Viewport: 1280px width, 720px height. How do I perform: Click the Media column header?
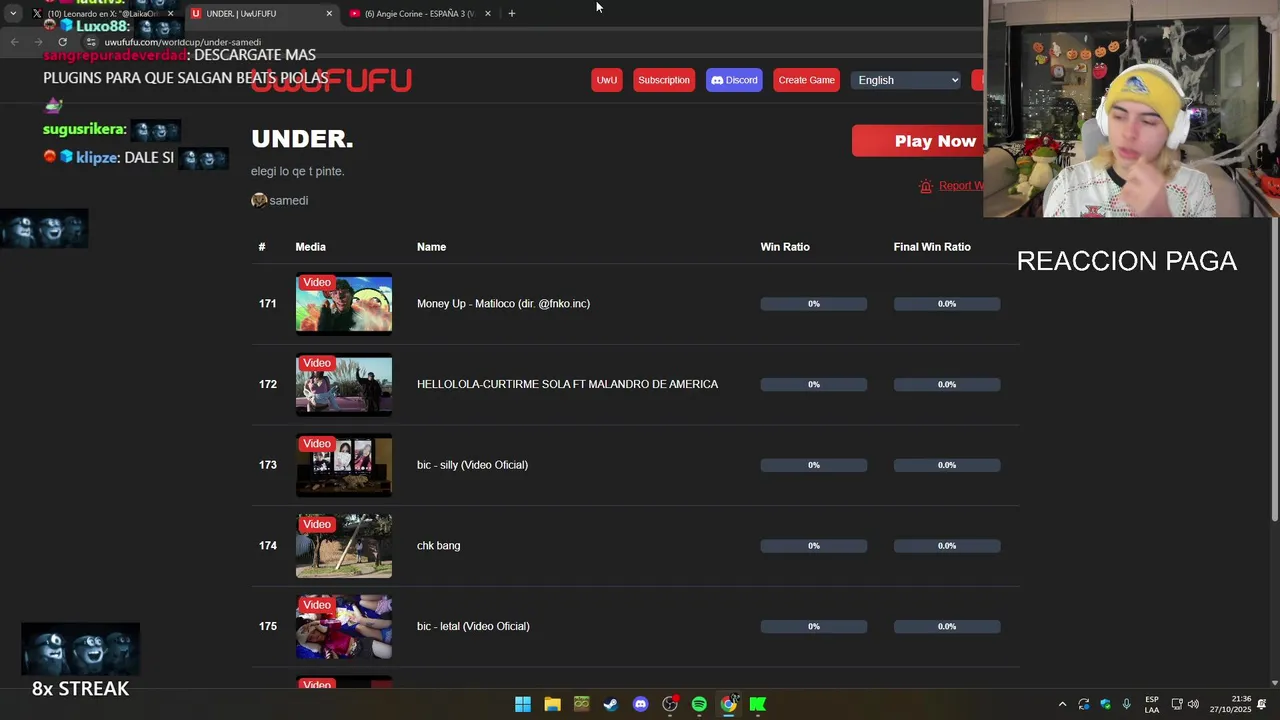[x=310, y=247]
